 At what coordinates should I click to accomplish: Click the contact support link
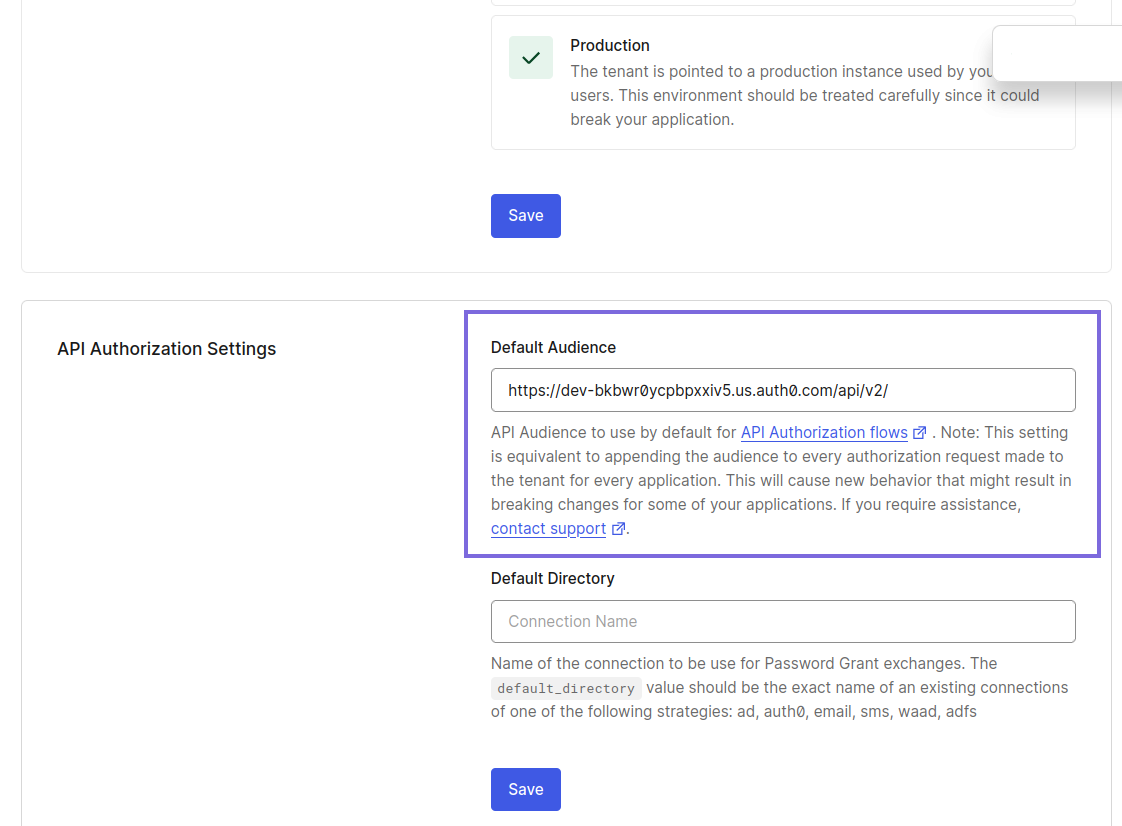tap(548, 528)
